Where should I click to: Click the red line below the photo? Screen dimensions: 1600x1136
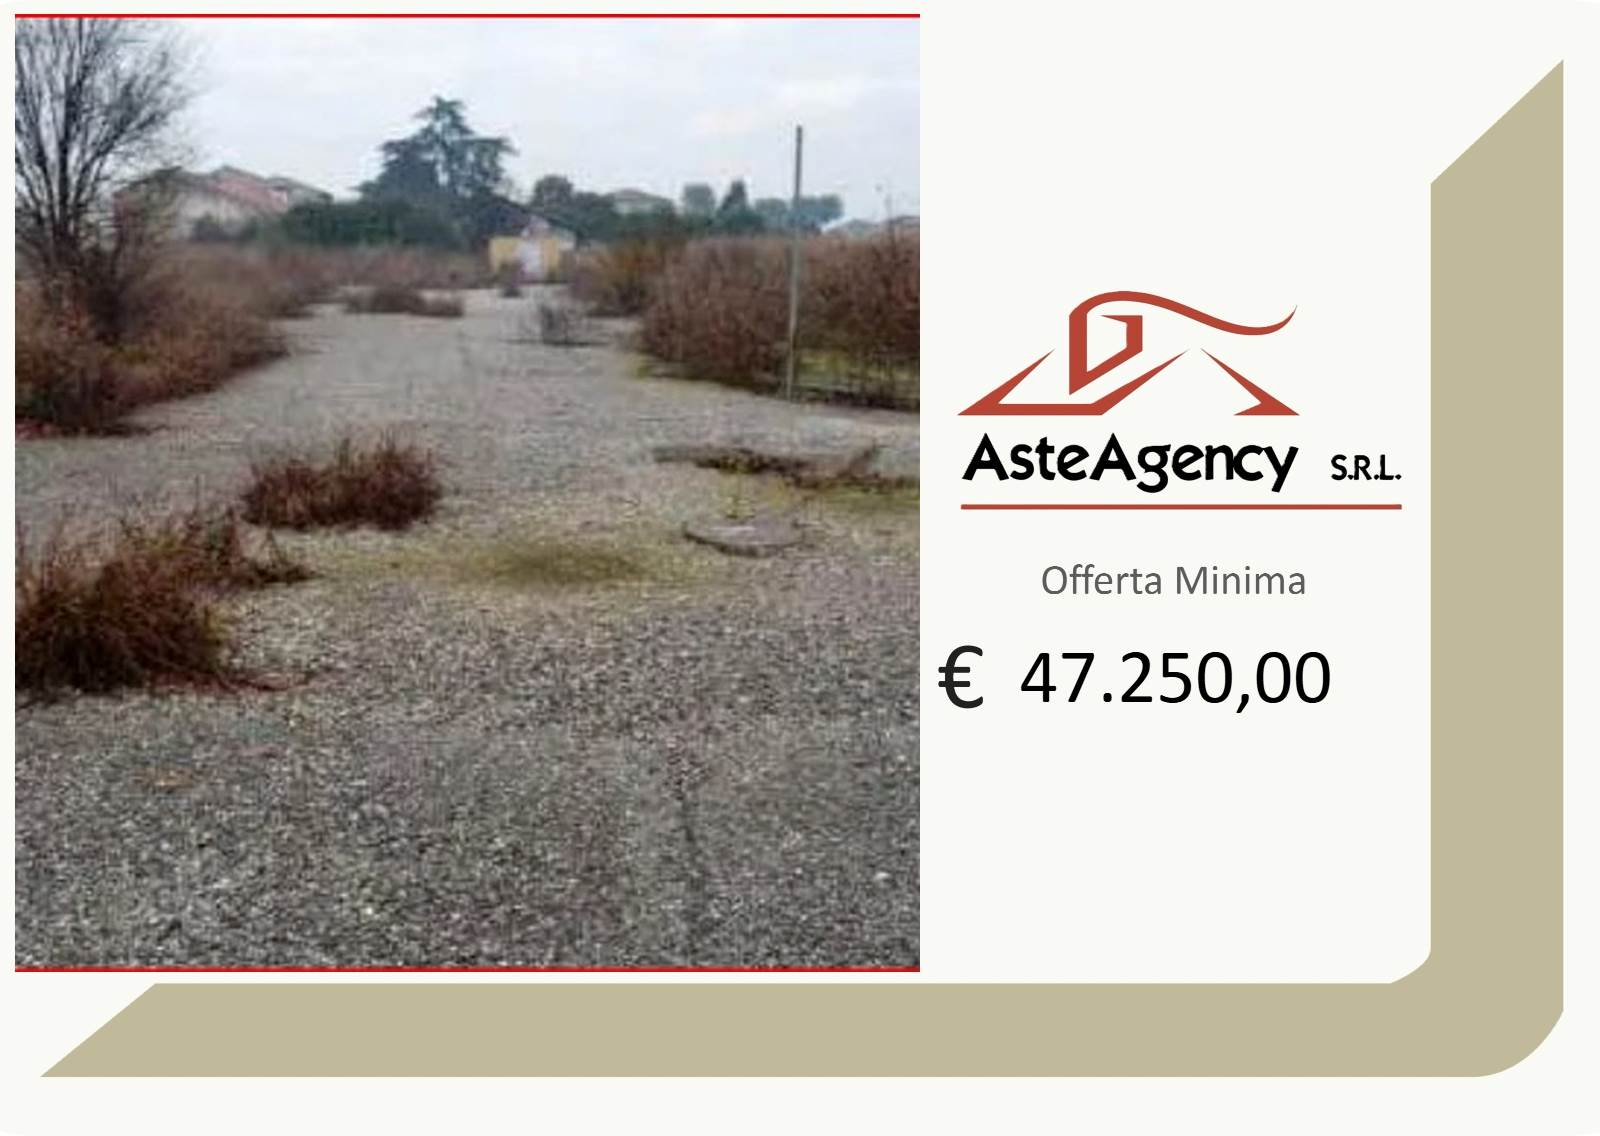(x=467, y=968)
